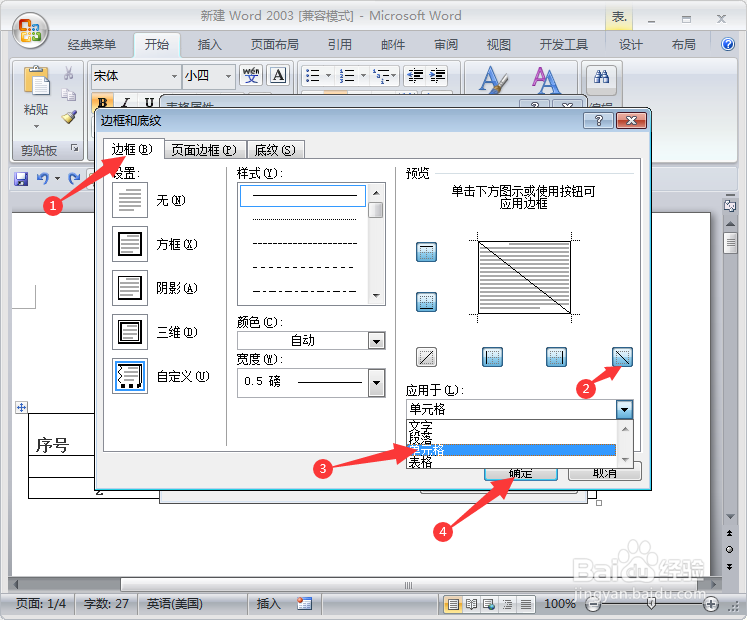The height and width of the screenshot is (620, 747).
Task: Click the zoom out minus button
Action: (593, 604)
